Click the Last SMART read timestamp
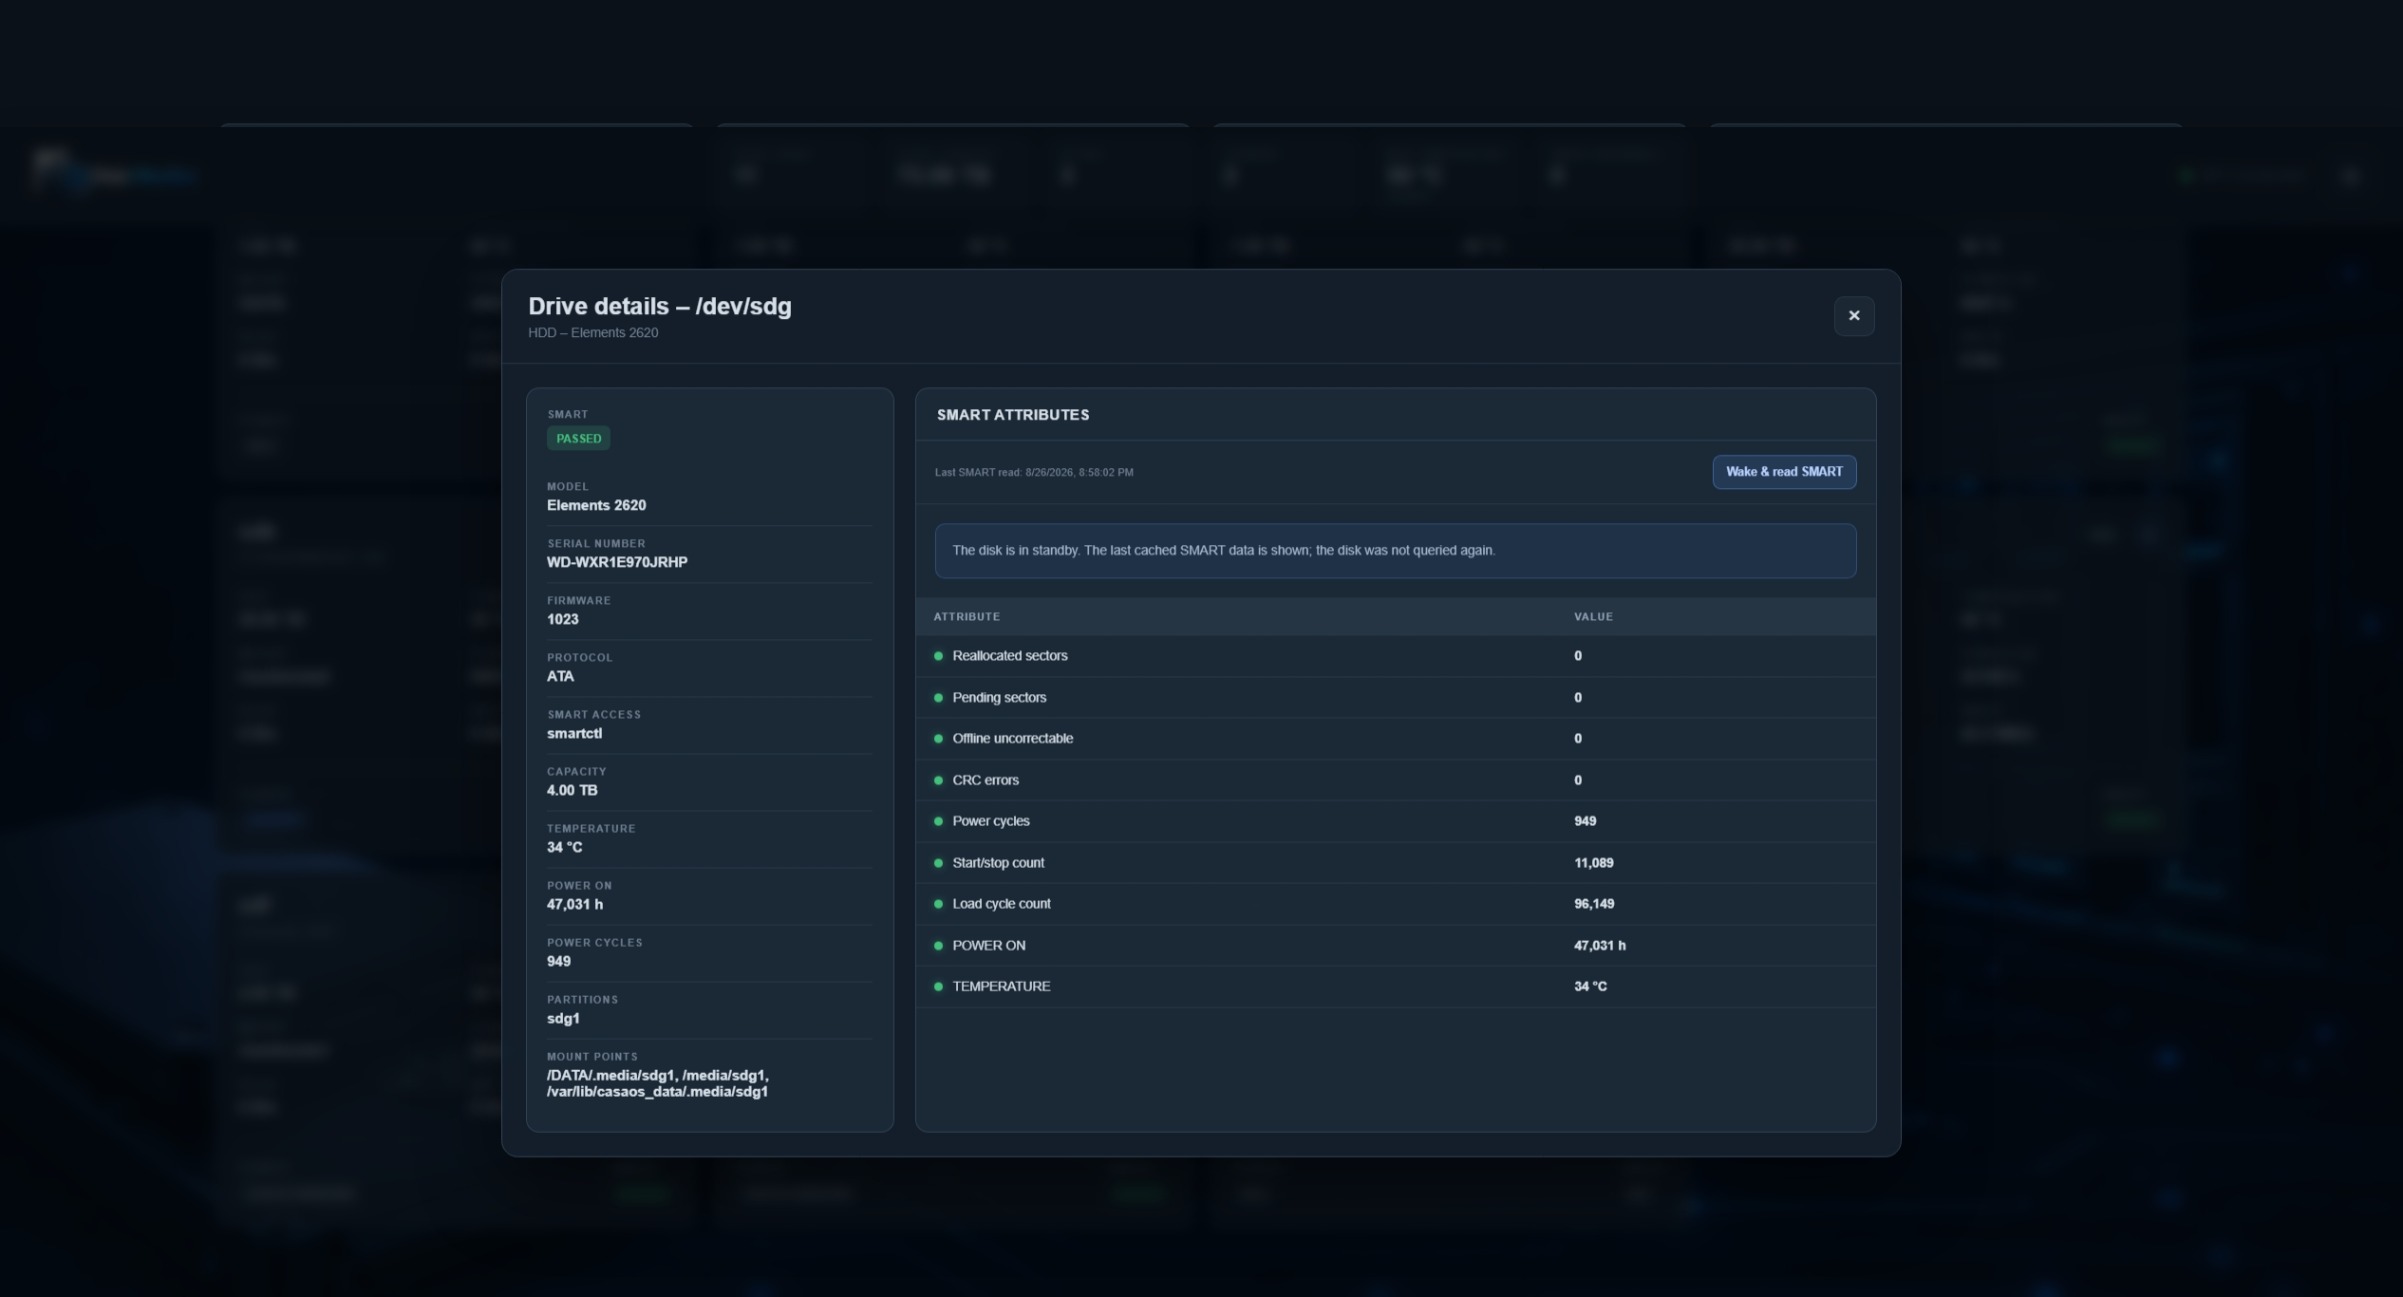 click(1034, 472)
